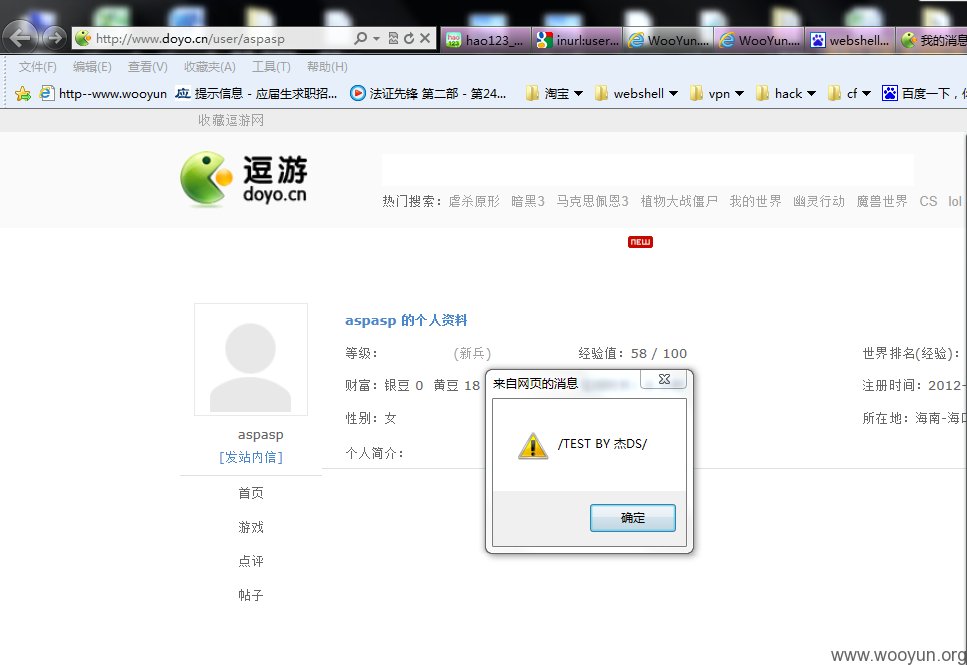
Task: Open the 收藏夹(A) menu
Action: pyautogui.click(x=210, y=67)
